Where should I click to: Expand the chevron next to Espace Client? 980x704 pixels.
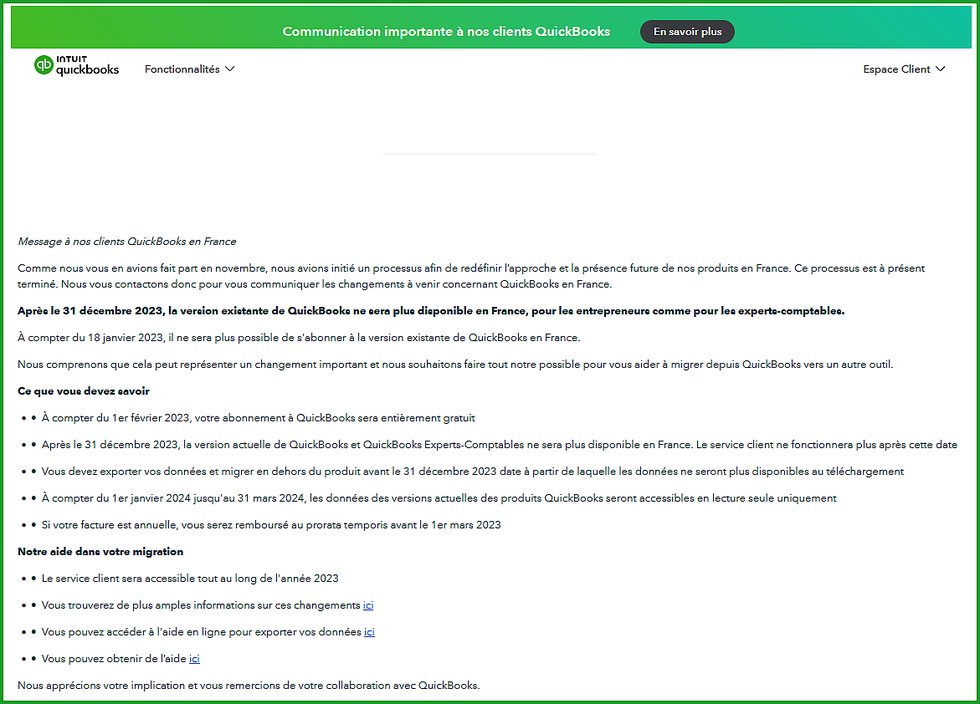point(940,69)
